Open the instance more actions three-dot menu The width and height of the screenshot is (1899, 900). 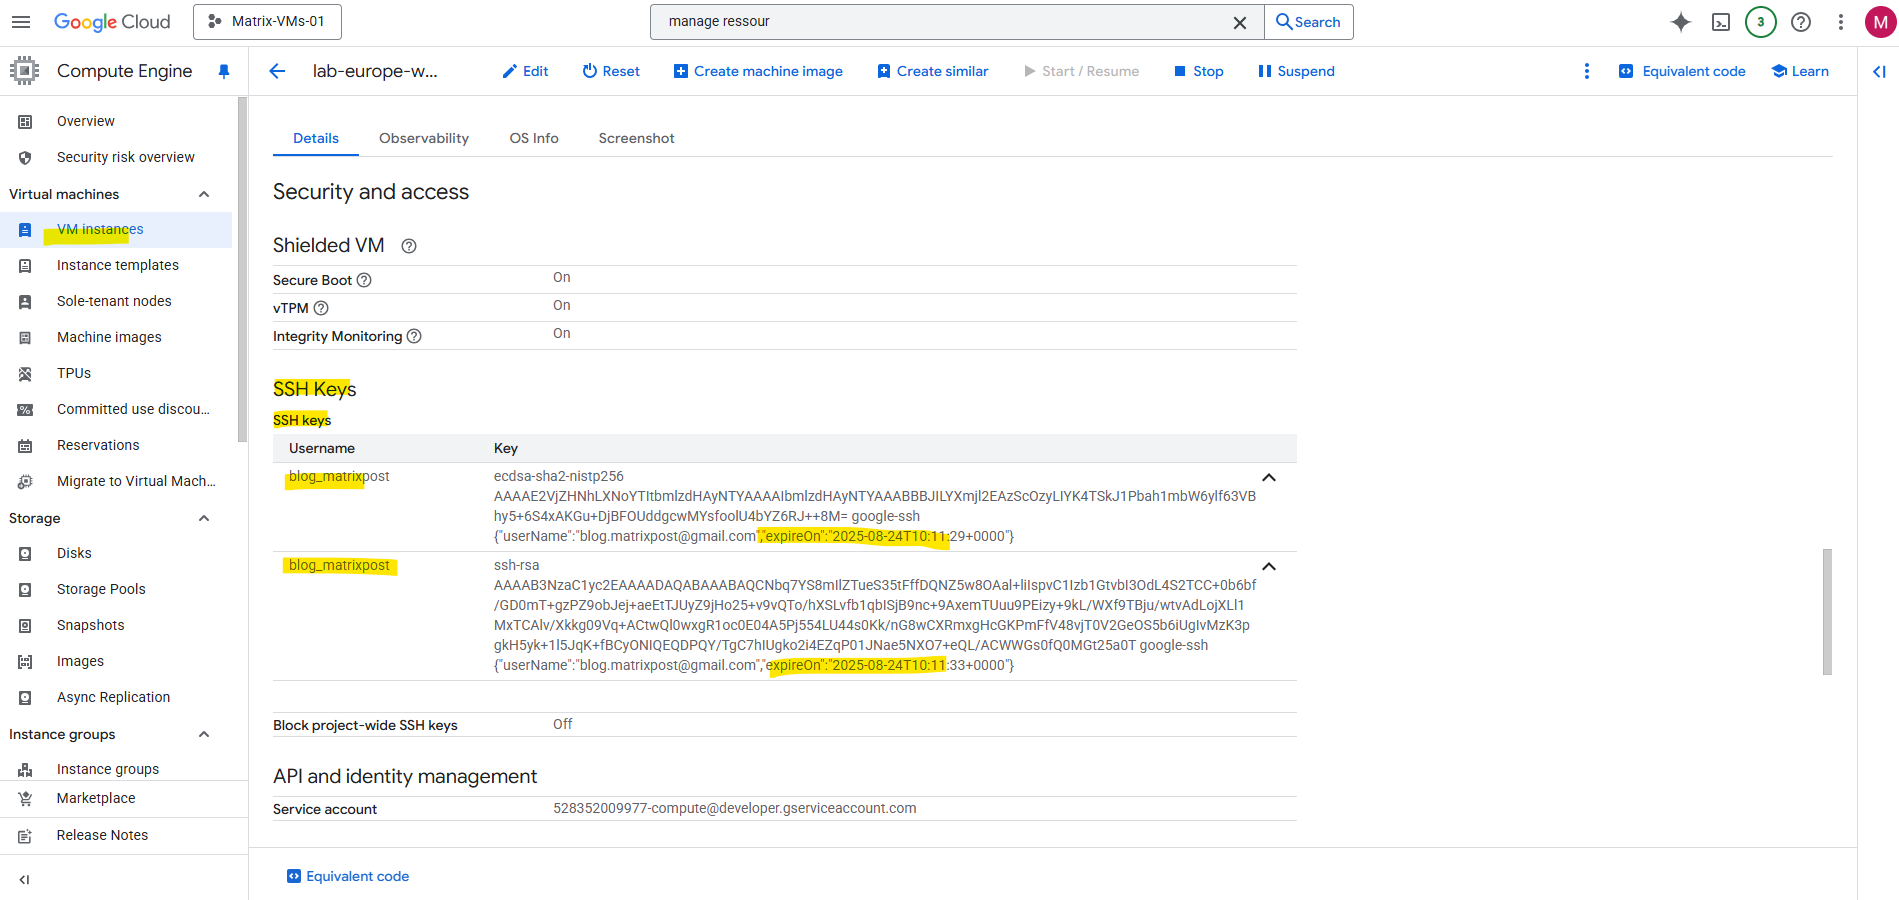click(x=1587, y=71)
